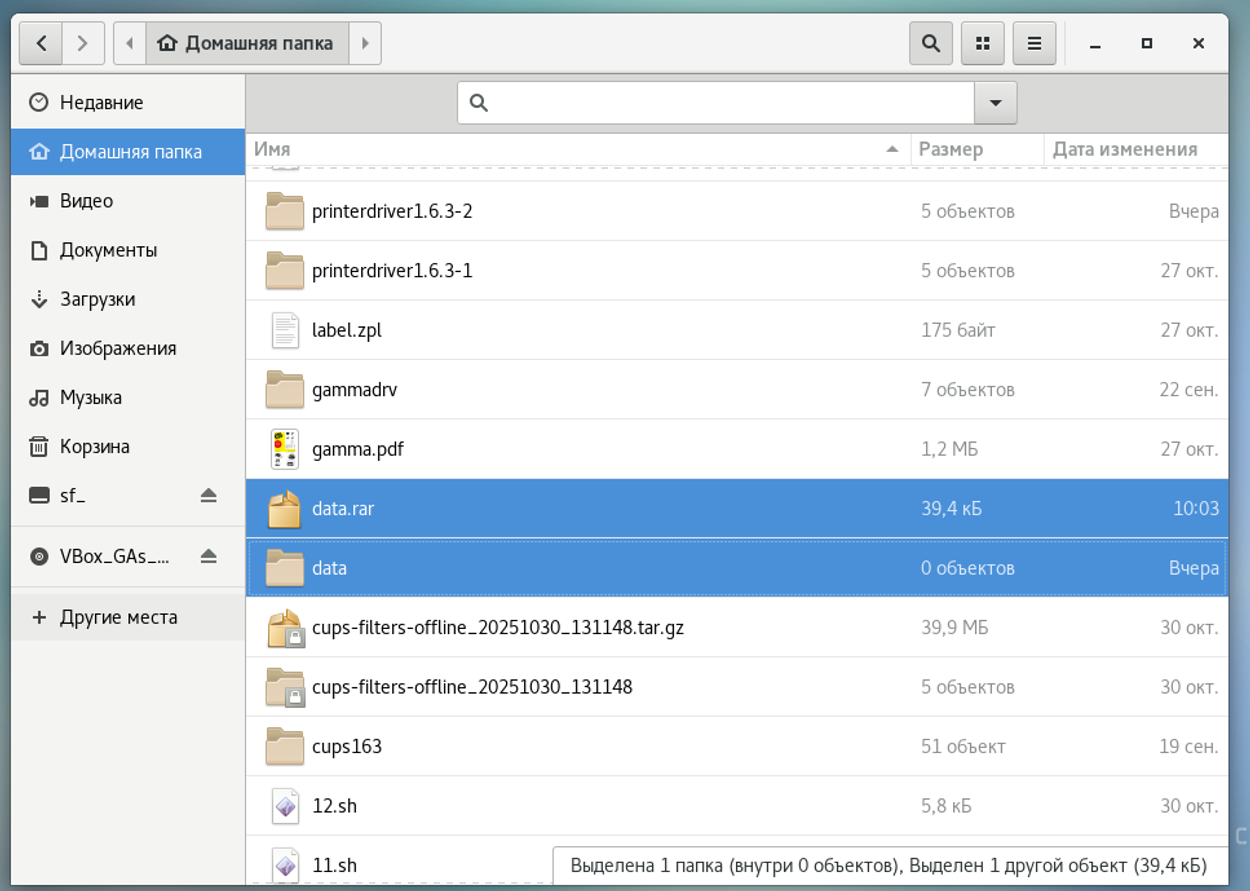The image size is (1250, 891).
Task: Open Недавние in the sidebar
Action: (x=101, y=103)
